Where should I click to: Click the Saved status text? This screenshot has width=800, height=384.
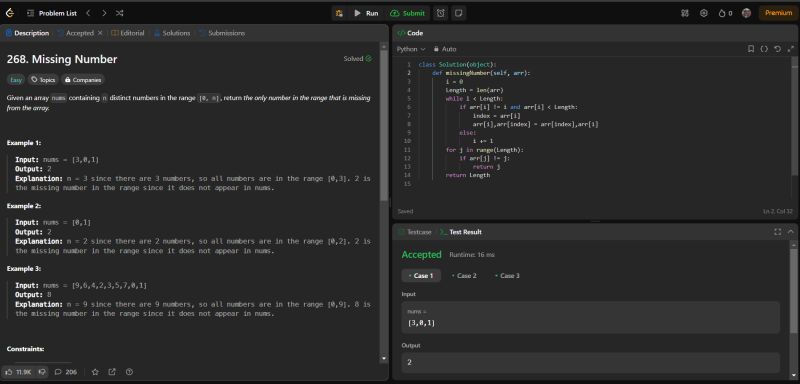(x=406, y=212)
